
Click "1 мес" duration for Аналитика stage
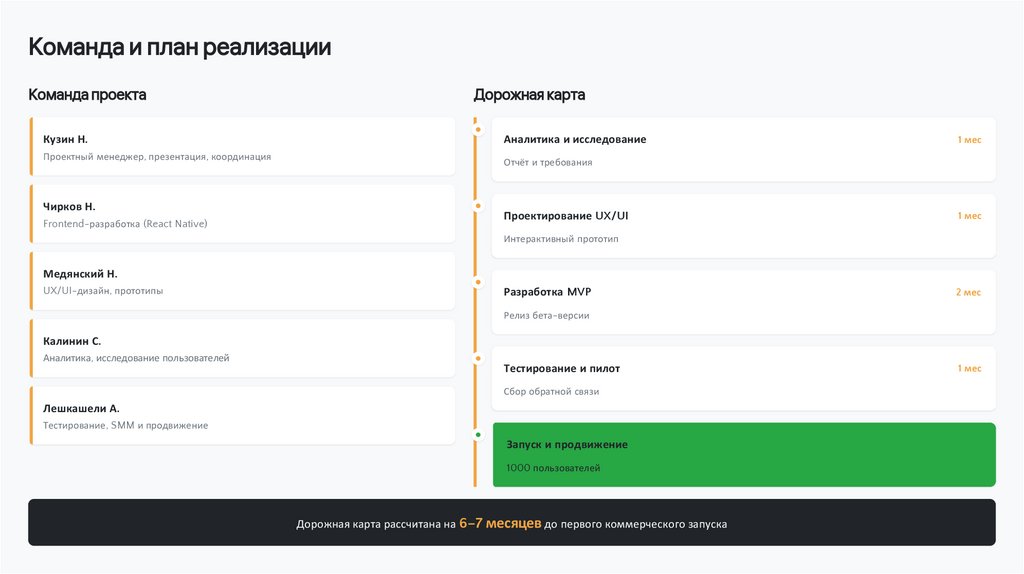(x=969, y=140)
